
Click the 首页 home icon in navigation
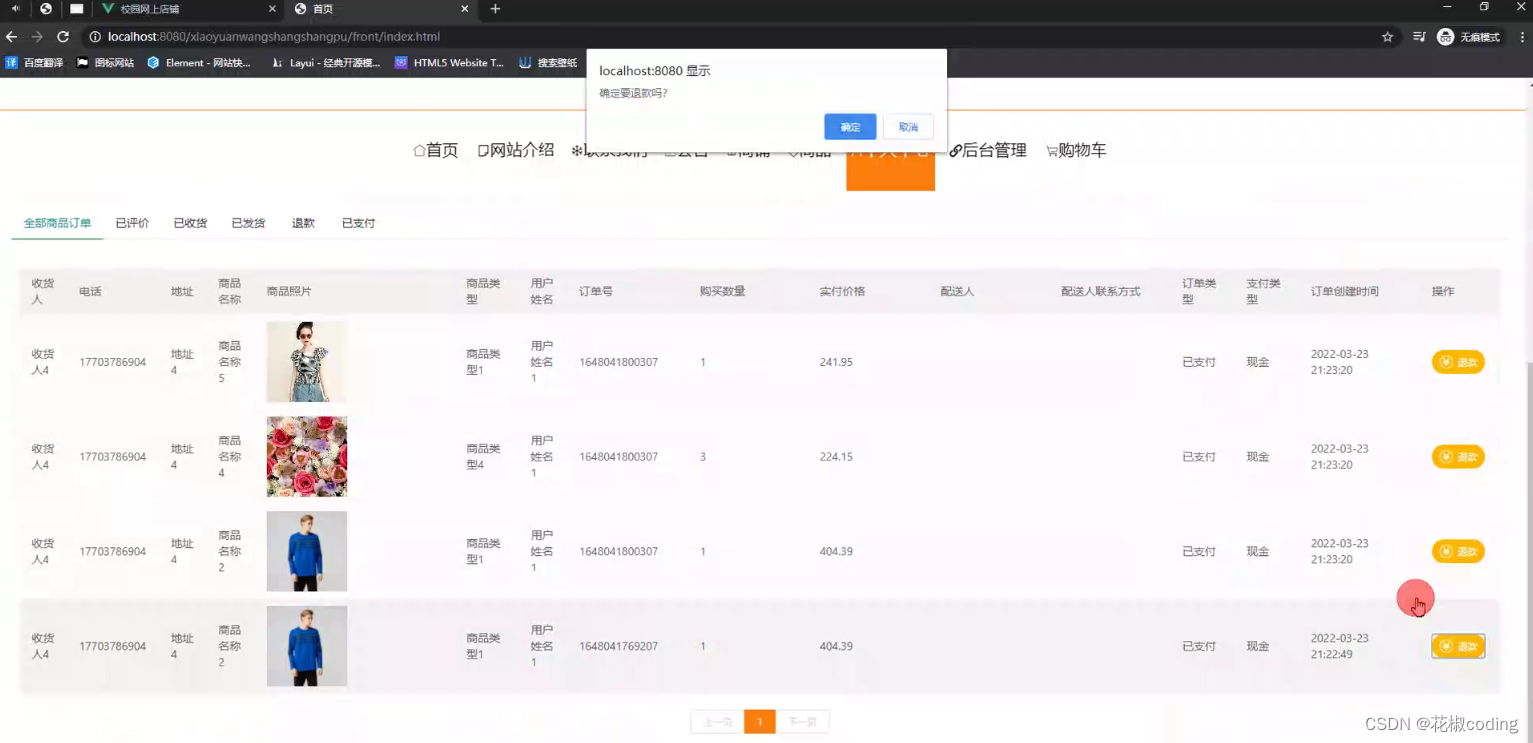tap(435, 150)
